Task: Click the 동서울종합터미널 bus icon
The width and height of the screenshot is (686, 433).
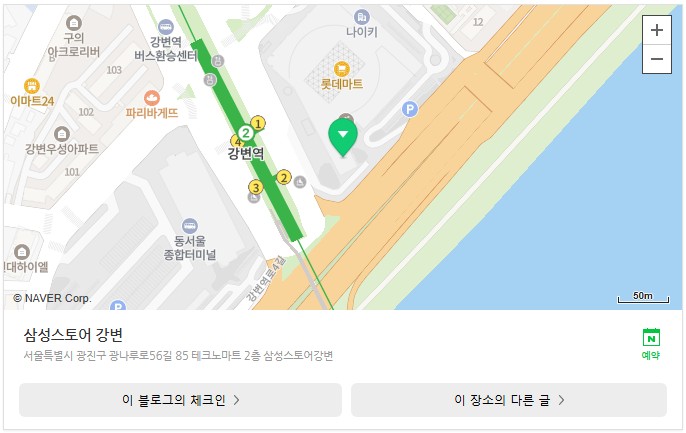Action: (x=189, y=226)
